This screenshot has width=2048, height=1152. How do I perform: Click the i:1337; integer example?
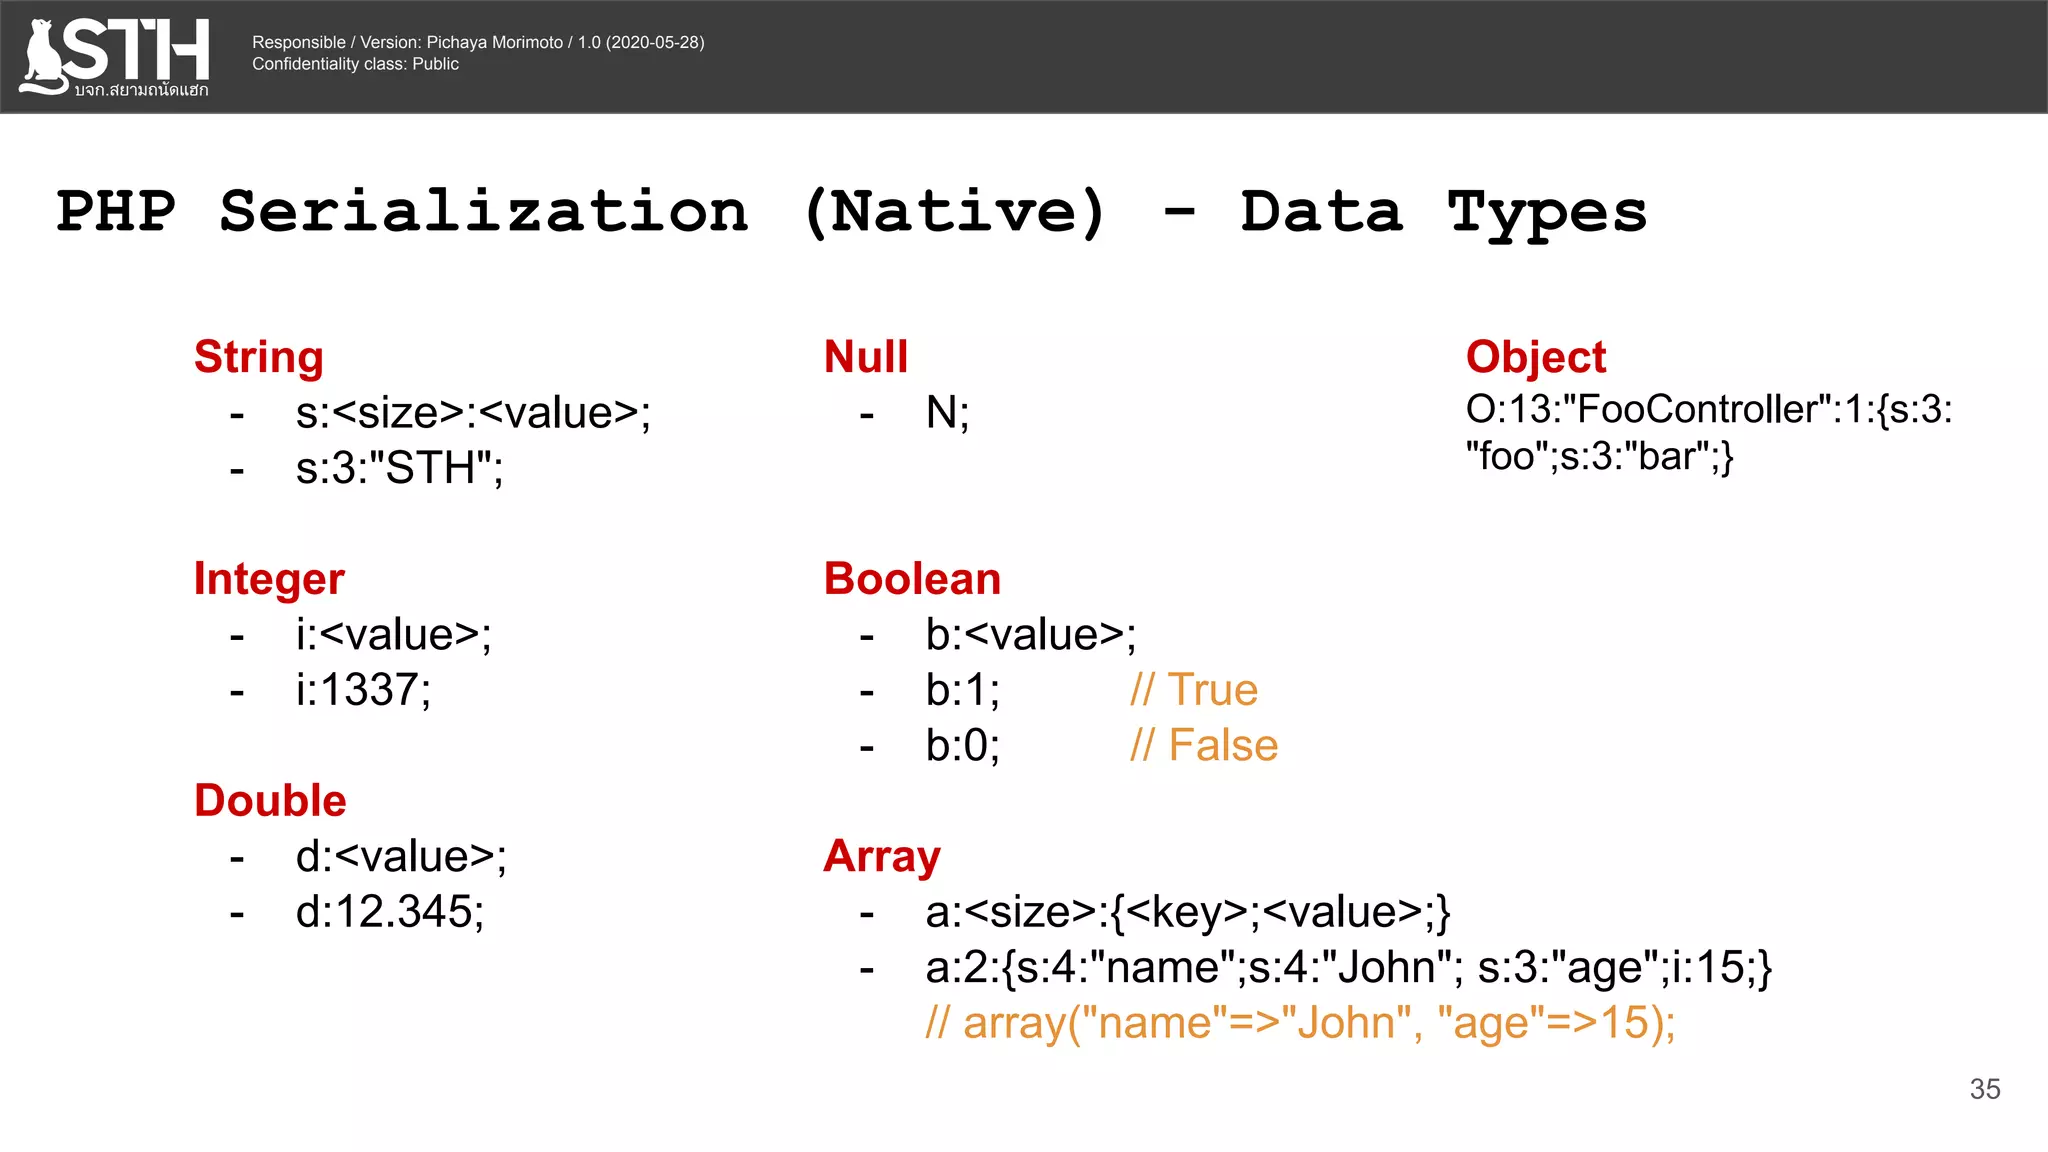[x=363, y=690]
